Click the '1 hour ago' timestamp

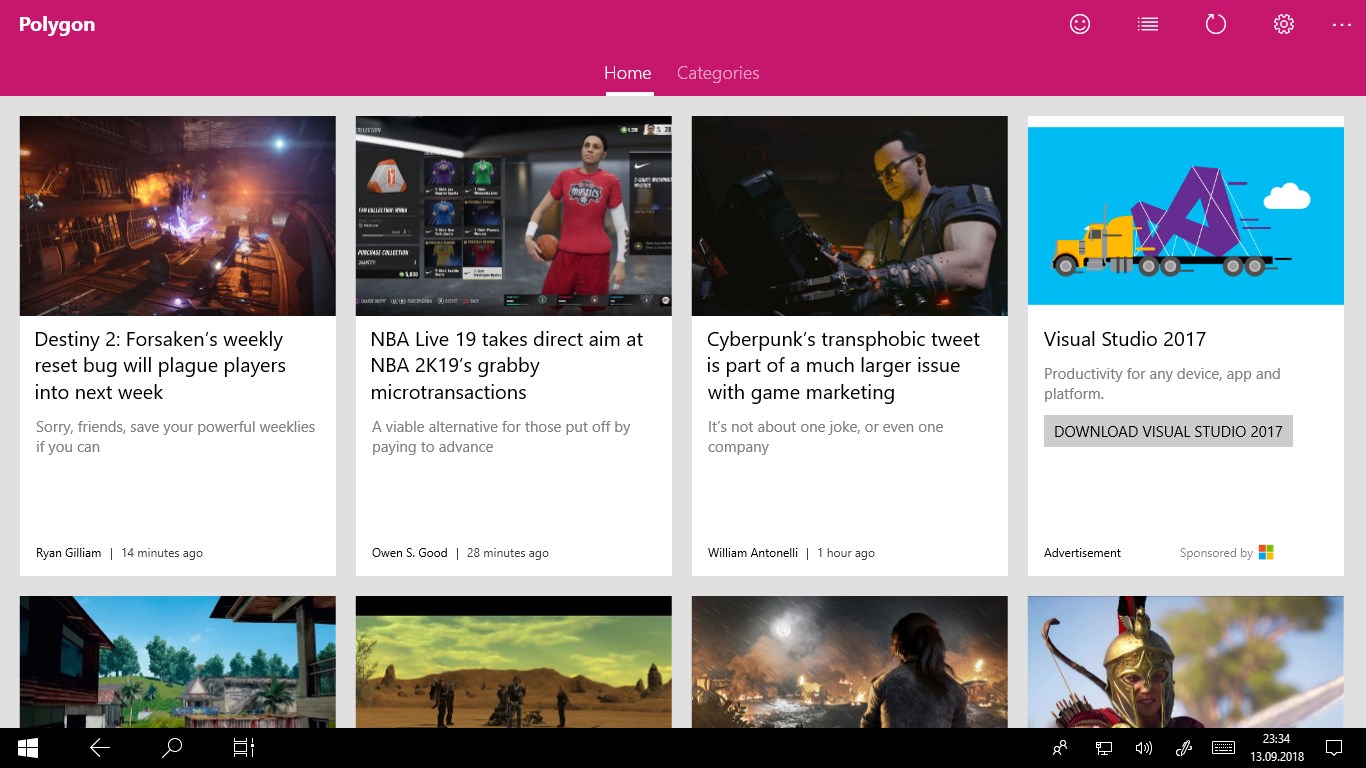click(x=846, y=553)
